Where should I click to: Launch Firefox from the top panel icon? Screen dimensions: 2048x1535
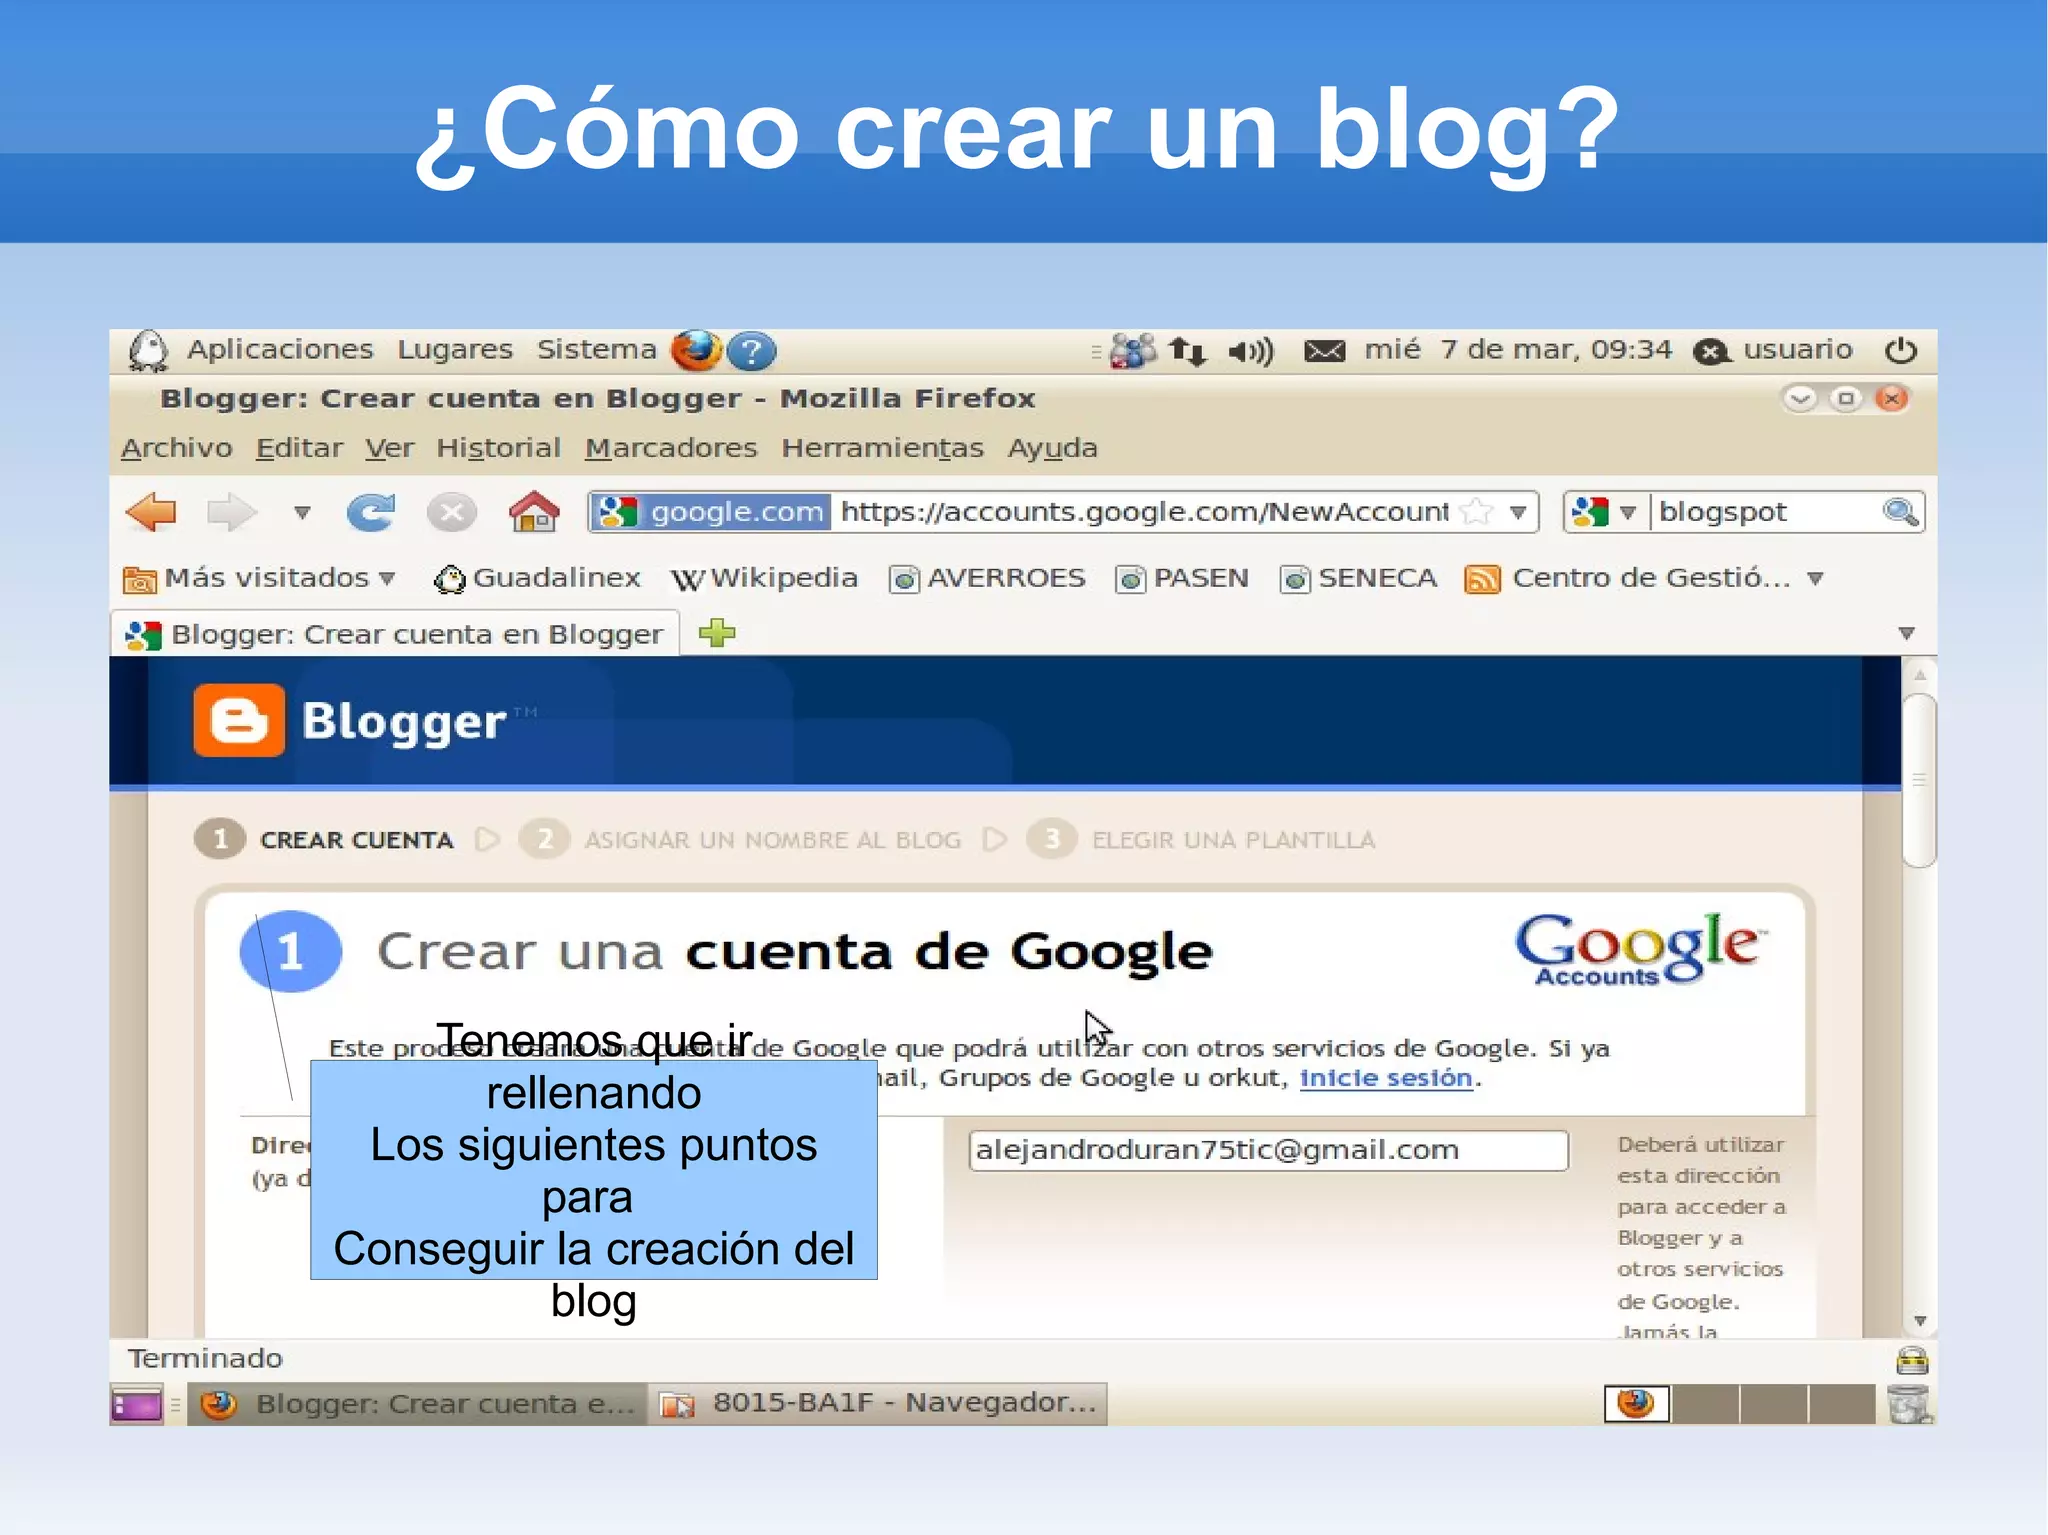coord(697,350)
